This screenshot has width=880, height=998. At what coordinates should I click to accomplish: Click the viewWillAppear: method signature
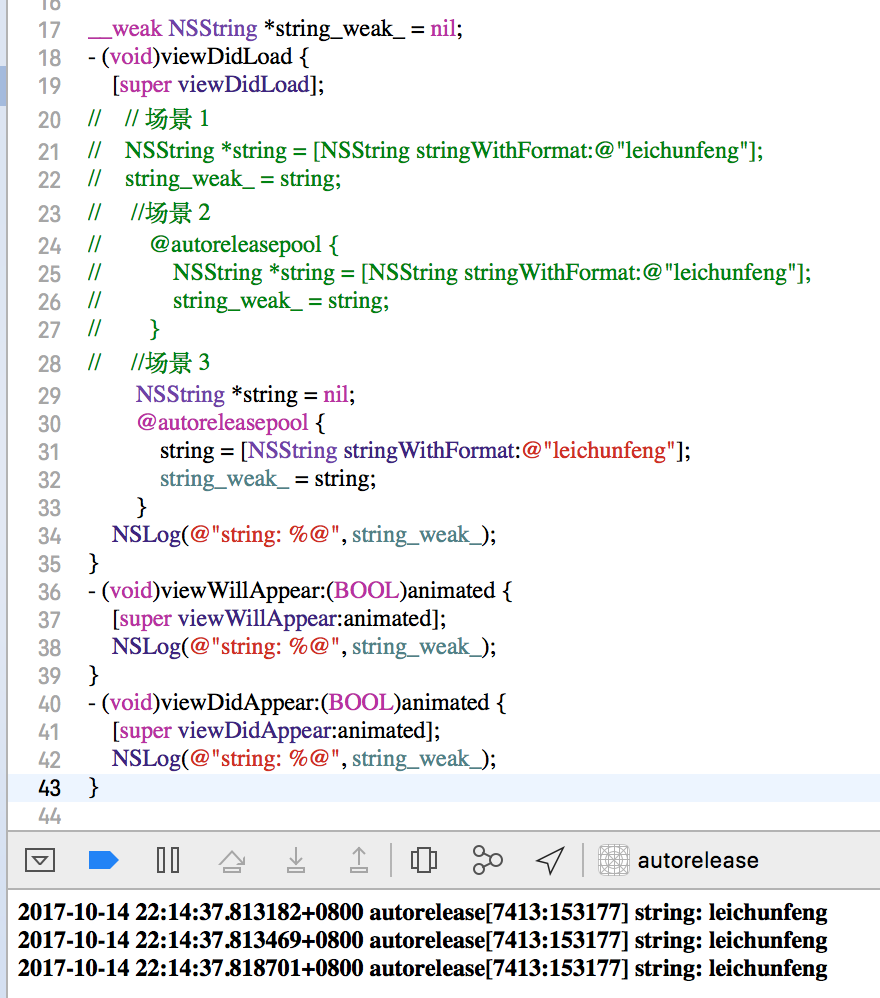[x=300, y=591]
